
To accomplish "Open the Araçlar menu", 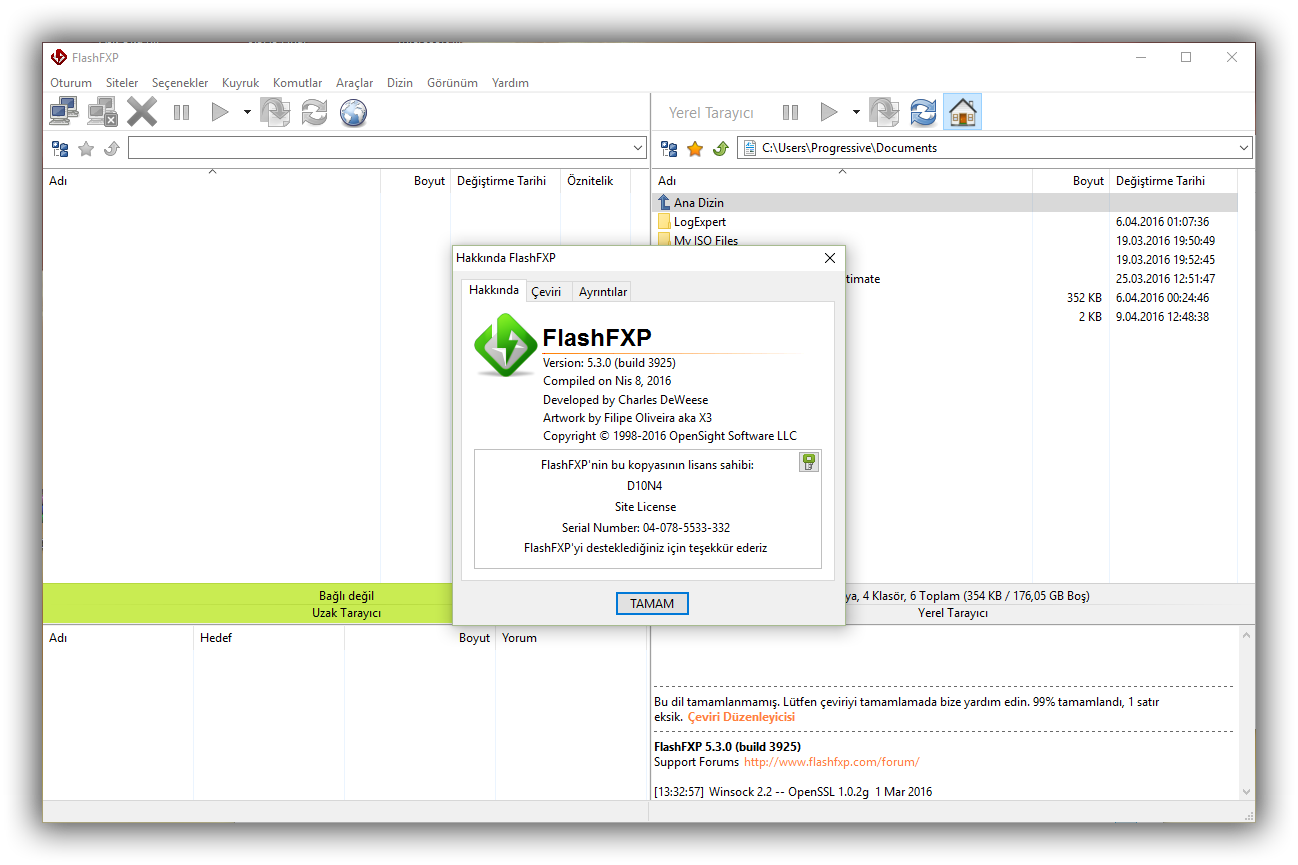I will click(354, 83).
